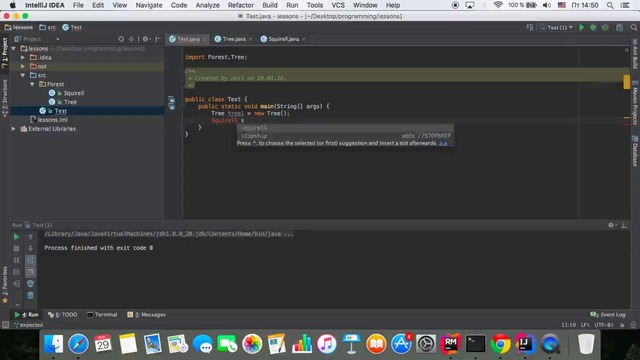Open the VCS menu
Viewport: 640px width, 360px height.
338,5
